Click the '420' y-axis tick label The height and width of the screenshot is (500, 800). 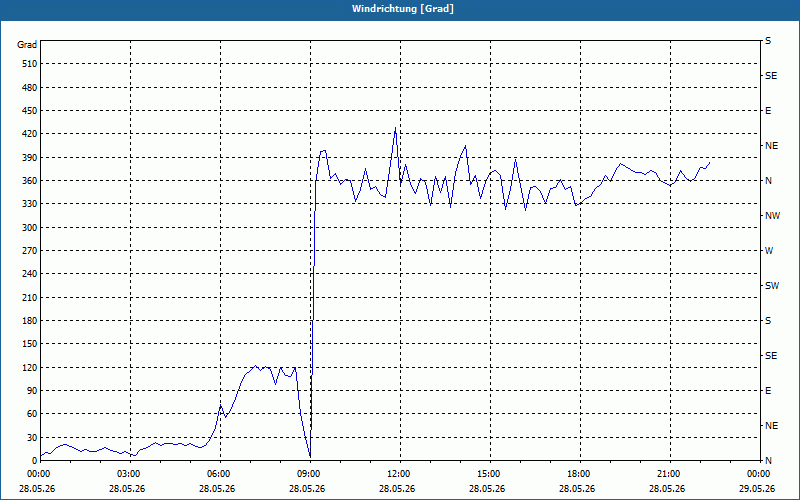(30, 134)
